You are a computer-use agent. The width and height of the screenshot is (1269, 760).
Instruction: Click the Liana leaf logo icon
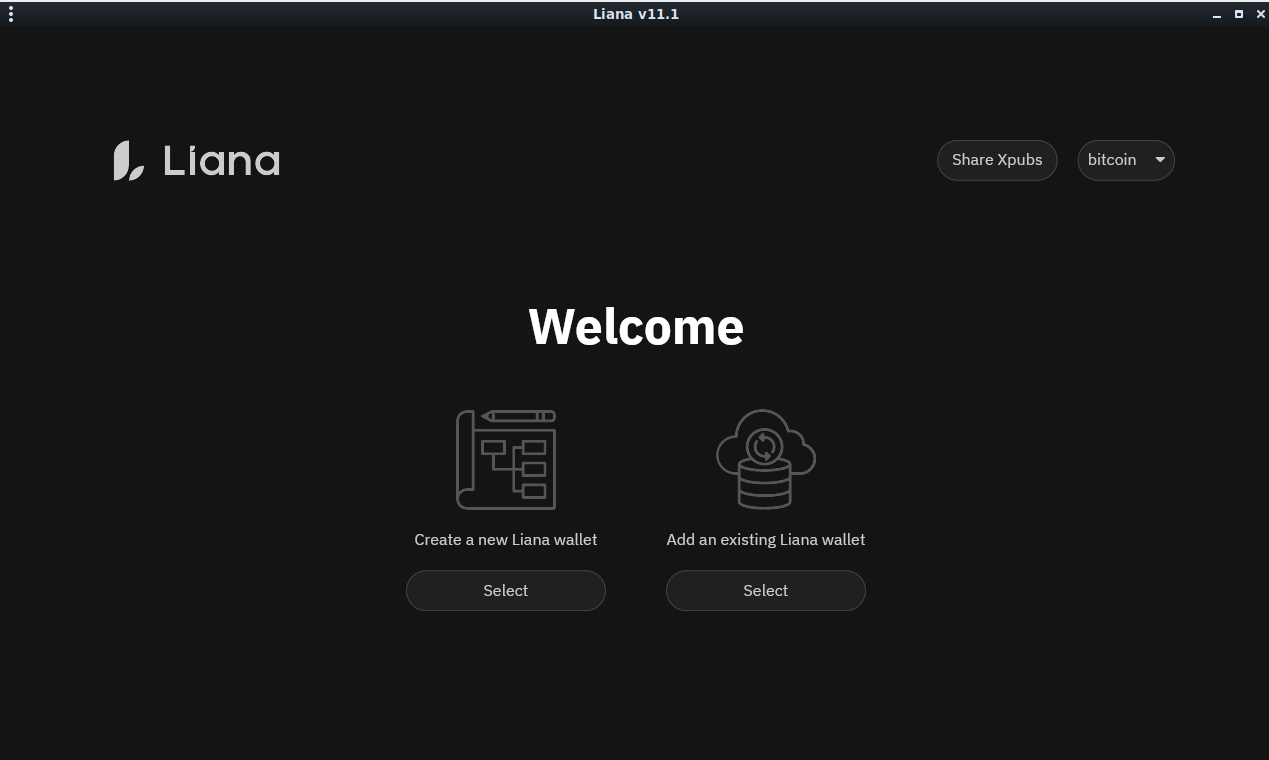tap(128, 161)
